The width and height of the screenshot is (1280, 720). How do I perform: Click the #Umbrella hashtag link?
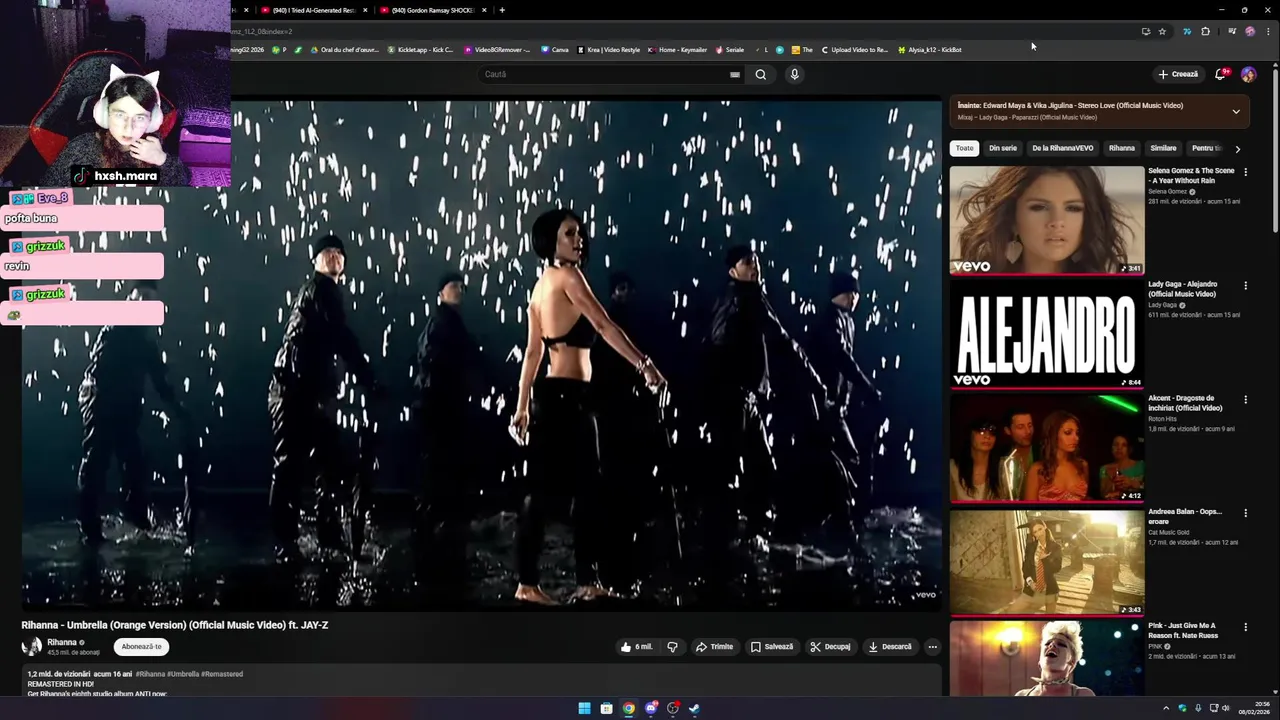182,674
